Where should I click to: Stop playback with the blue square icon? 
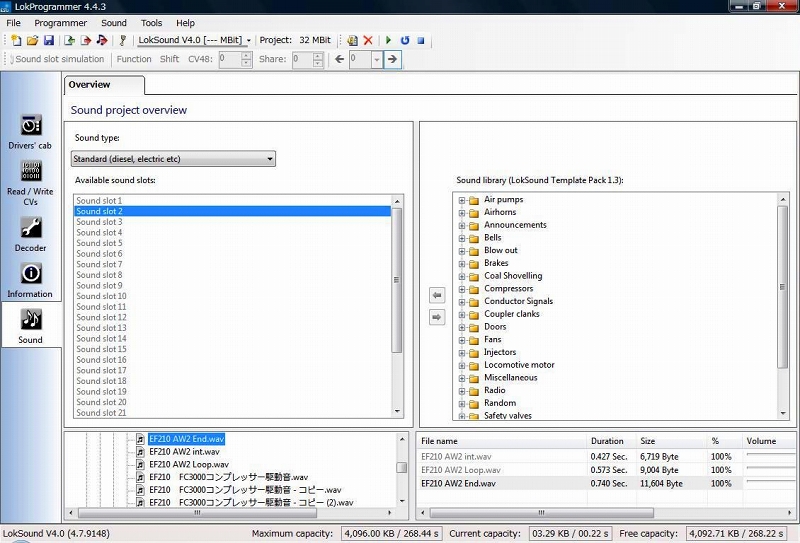pos(421,40)
